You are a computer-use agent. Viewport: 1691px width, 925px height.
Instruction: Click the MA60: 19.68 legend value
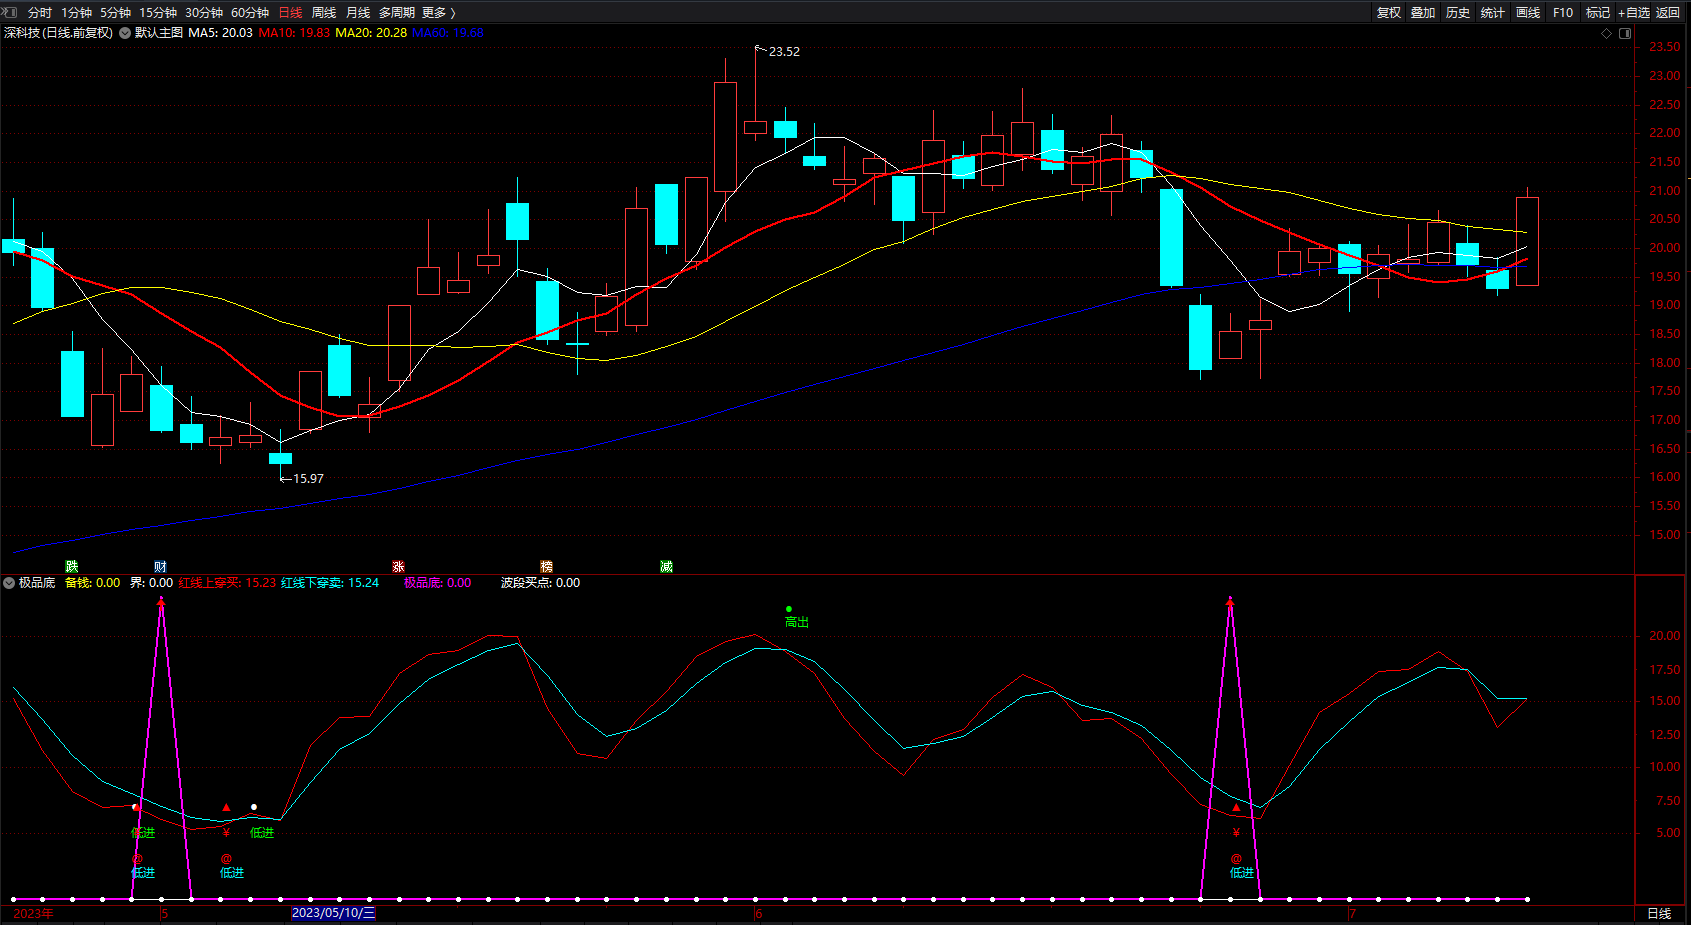(448, 33)
